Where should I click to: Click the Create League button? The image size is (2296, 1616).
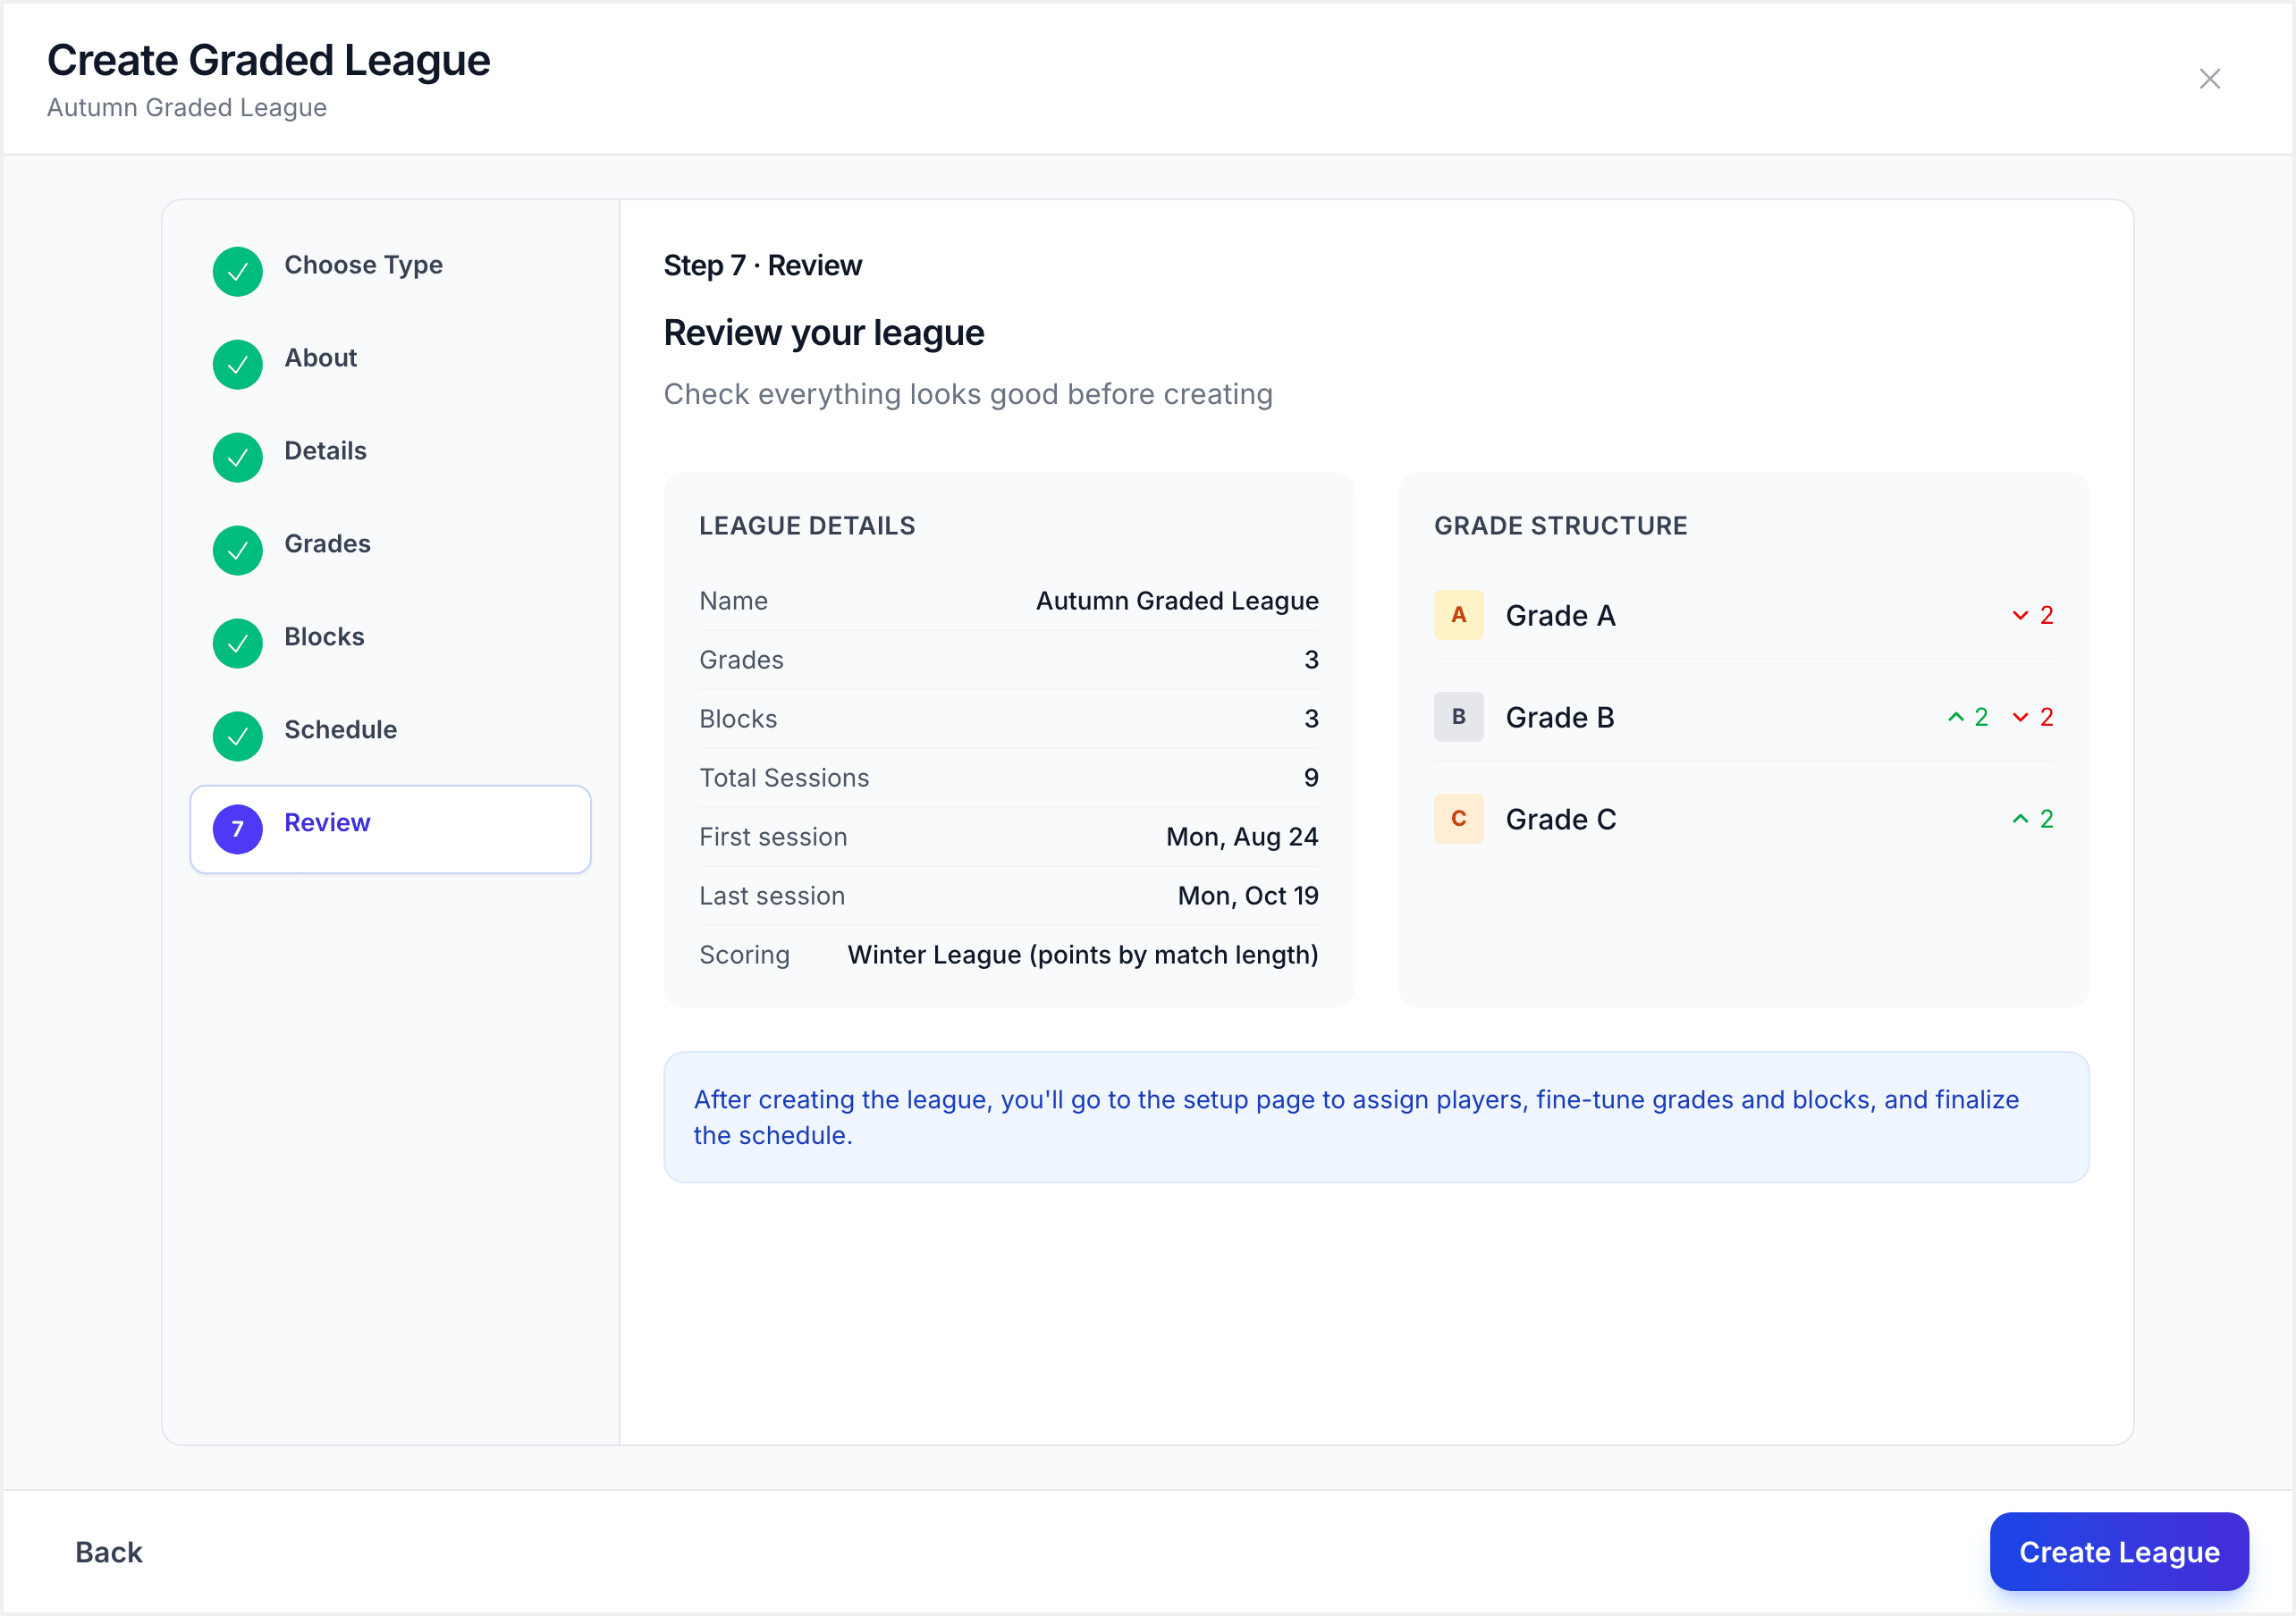point(2119,1552)
